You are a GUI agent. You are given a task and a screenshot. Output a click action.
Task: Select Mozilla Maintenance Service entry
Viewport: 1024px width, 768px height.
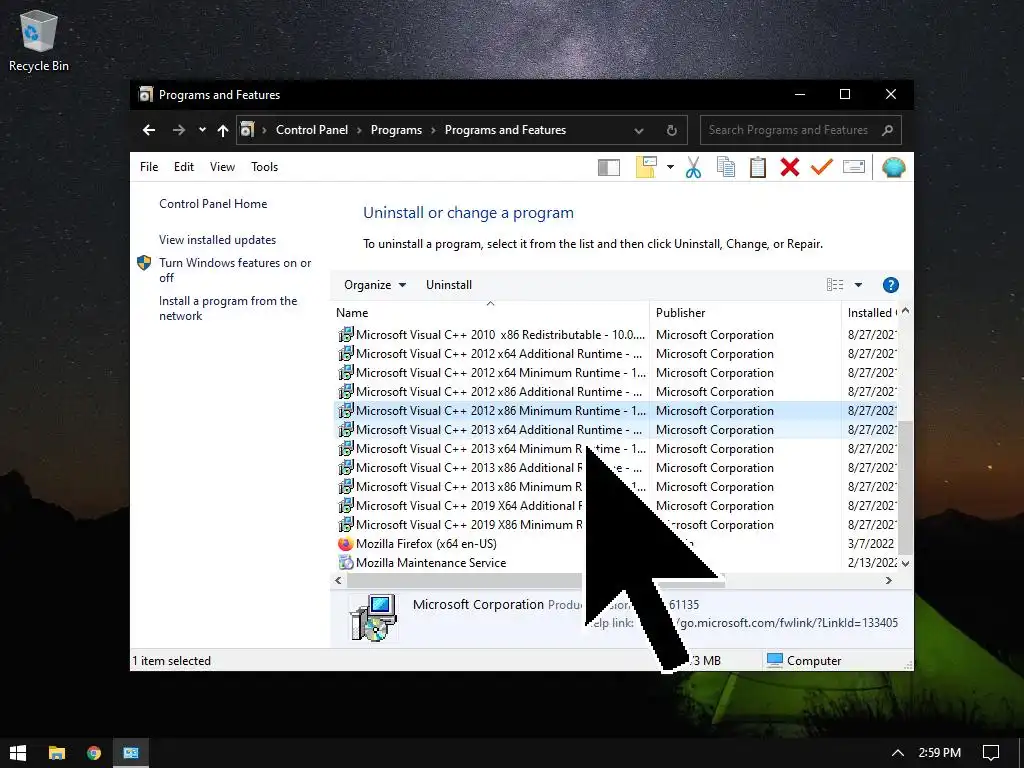point(616,562)
